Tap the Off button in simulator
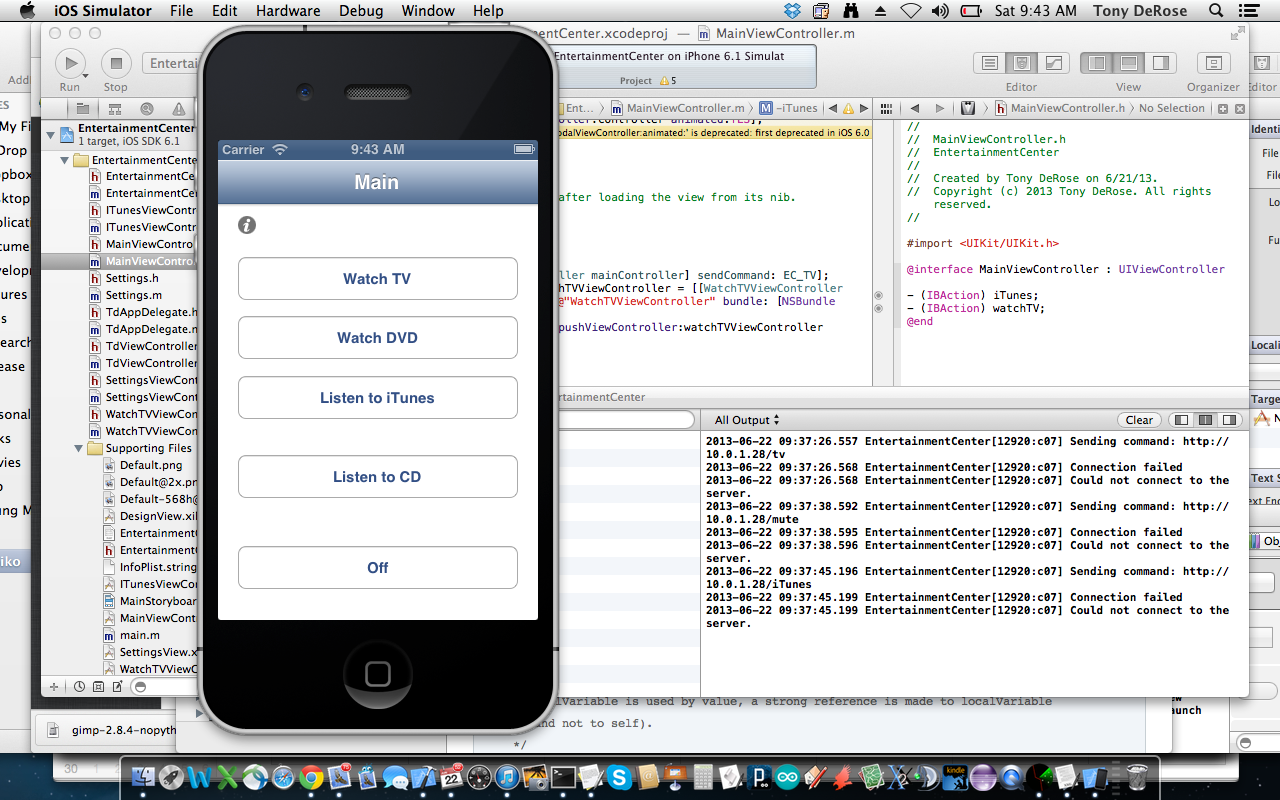 tap(377, 568)
